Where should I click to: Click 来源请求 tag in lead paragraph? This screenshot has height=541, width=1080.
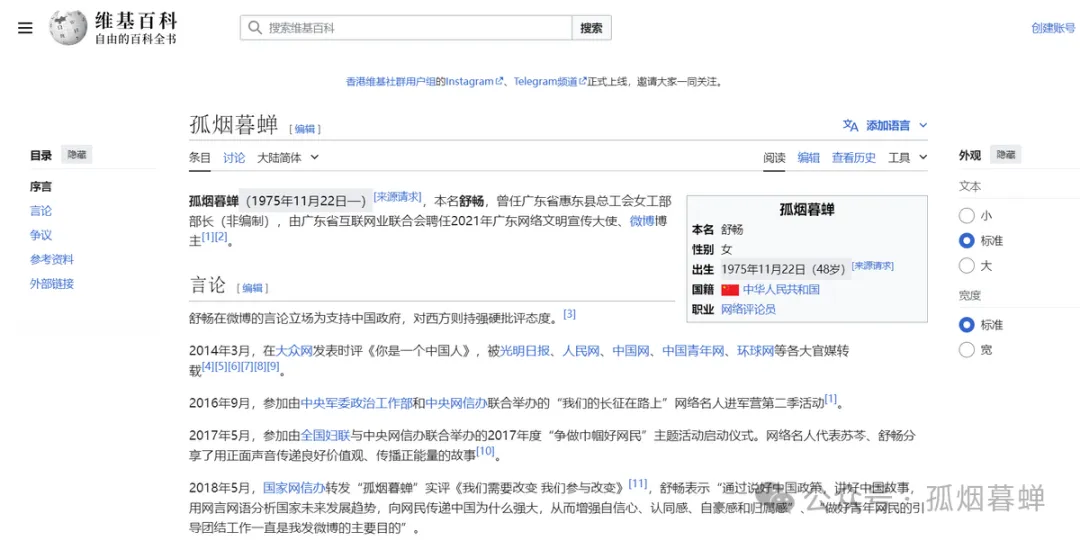pos(397,197)
